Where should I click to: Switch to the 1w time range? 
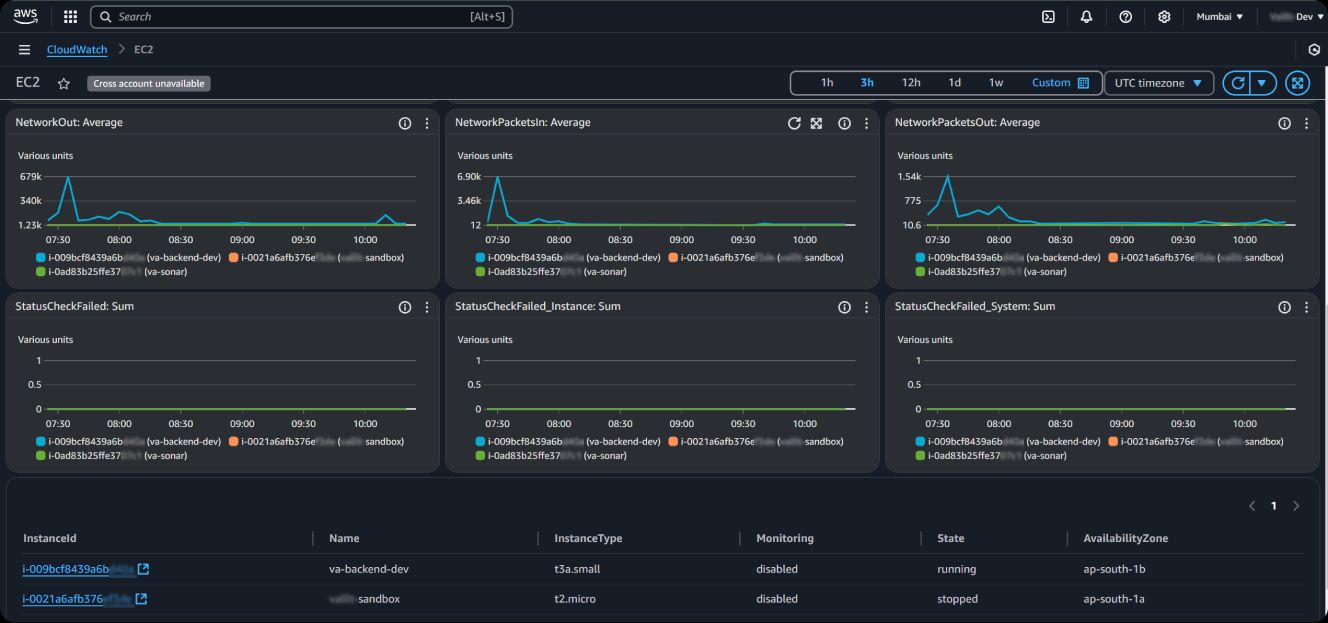click(993, 83)
